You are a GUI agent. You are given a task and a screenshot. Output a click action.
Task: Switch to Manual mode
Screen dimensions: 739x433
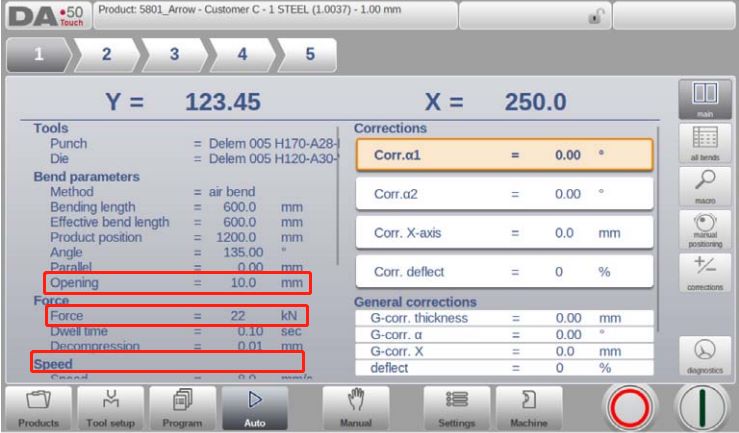356,408
